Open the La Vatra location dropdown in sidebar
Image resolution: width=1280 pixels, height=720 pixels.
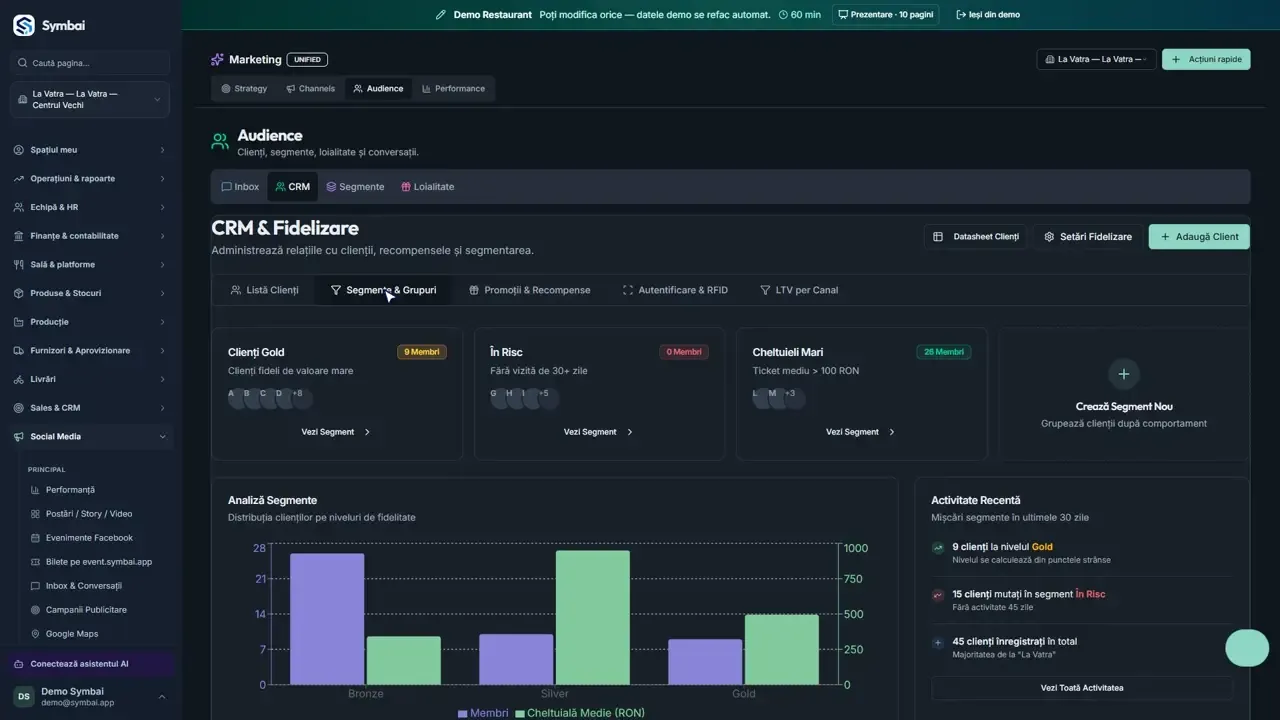click(x=90, y=100)
